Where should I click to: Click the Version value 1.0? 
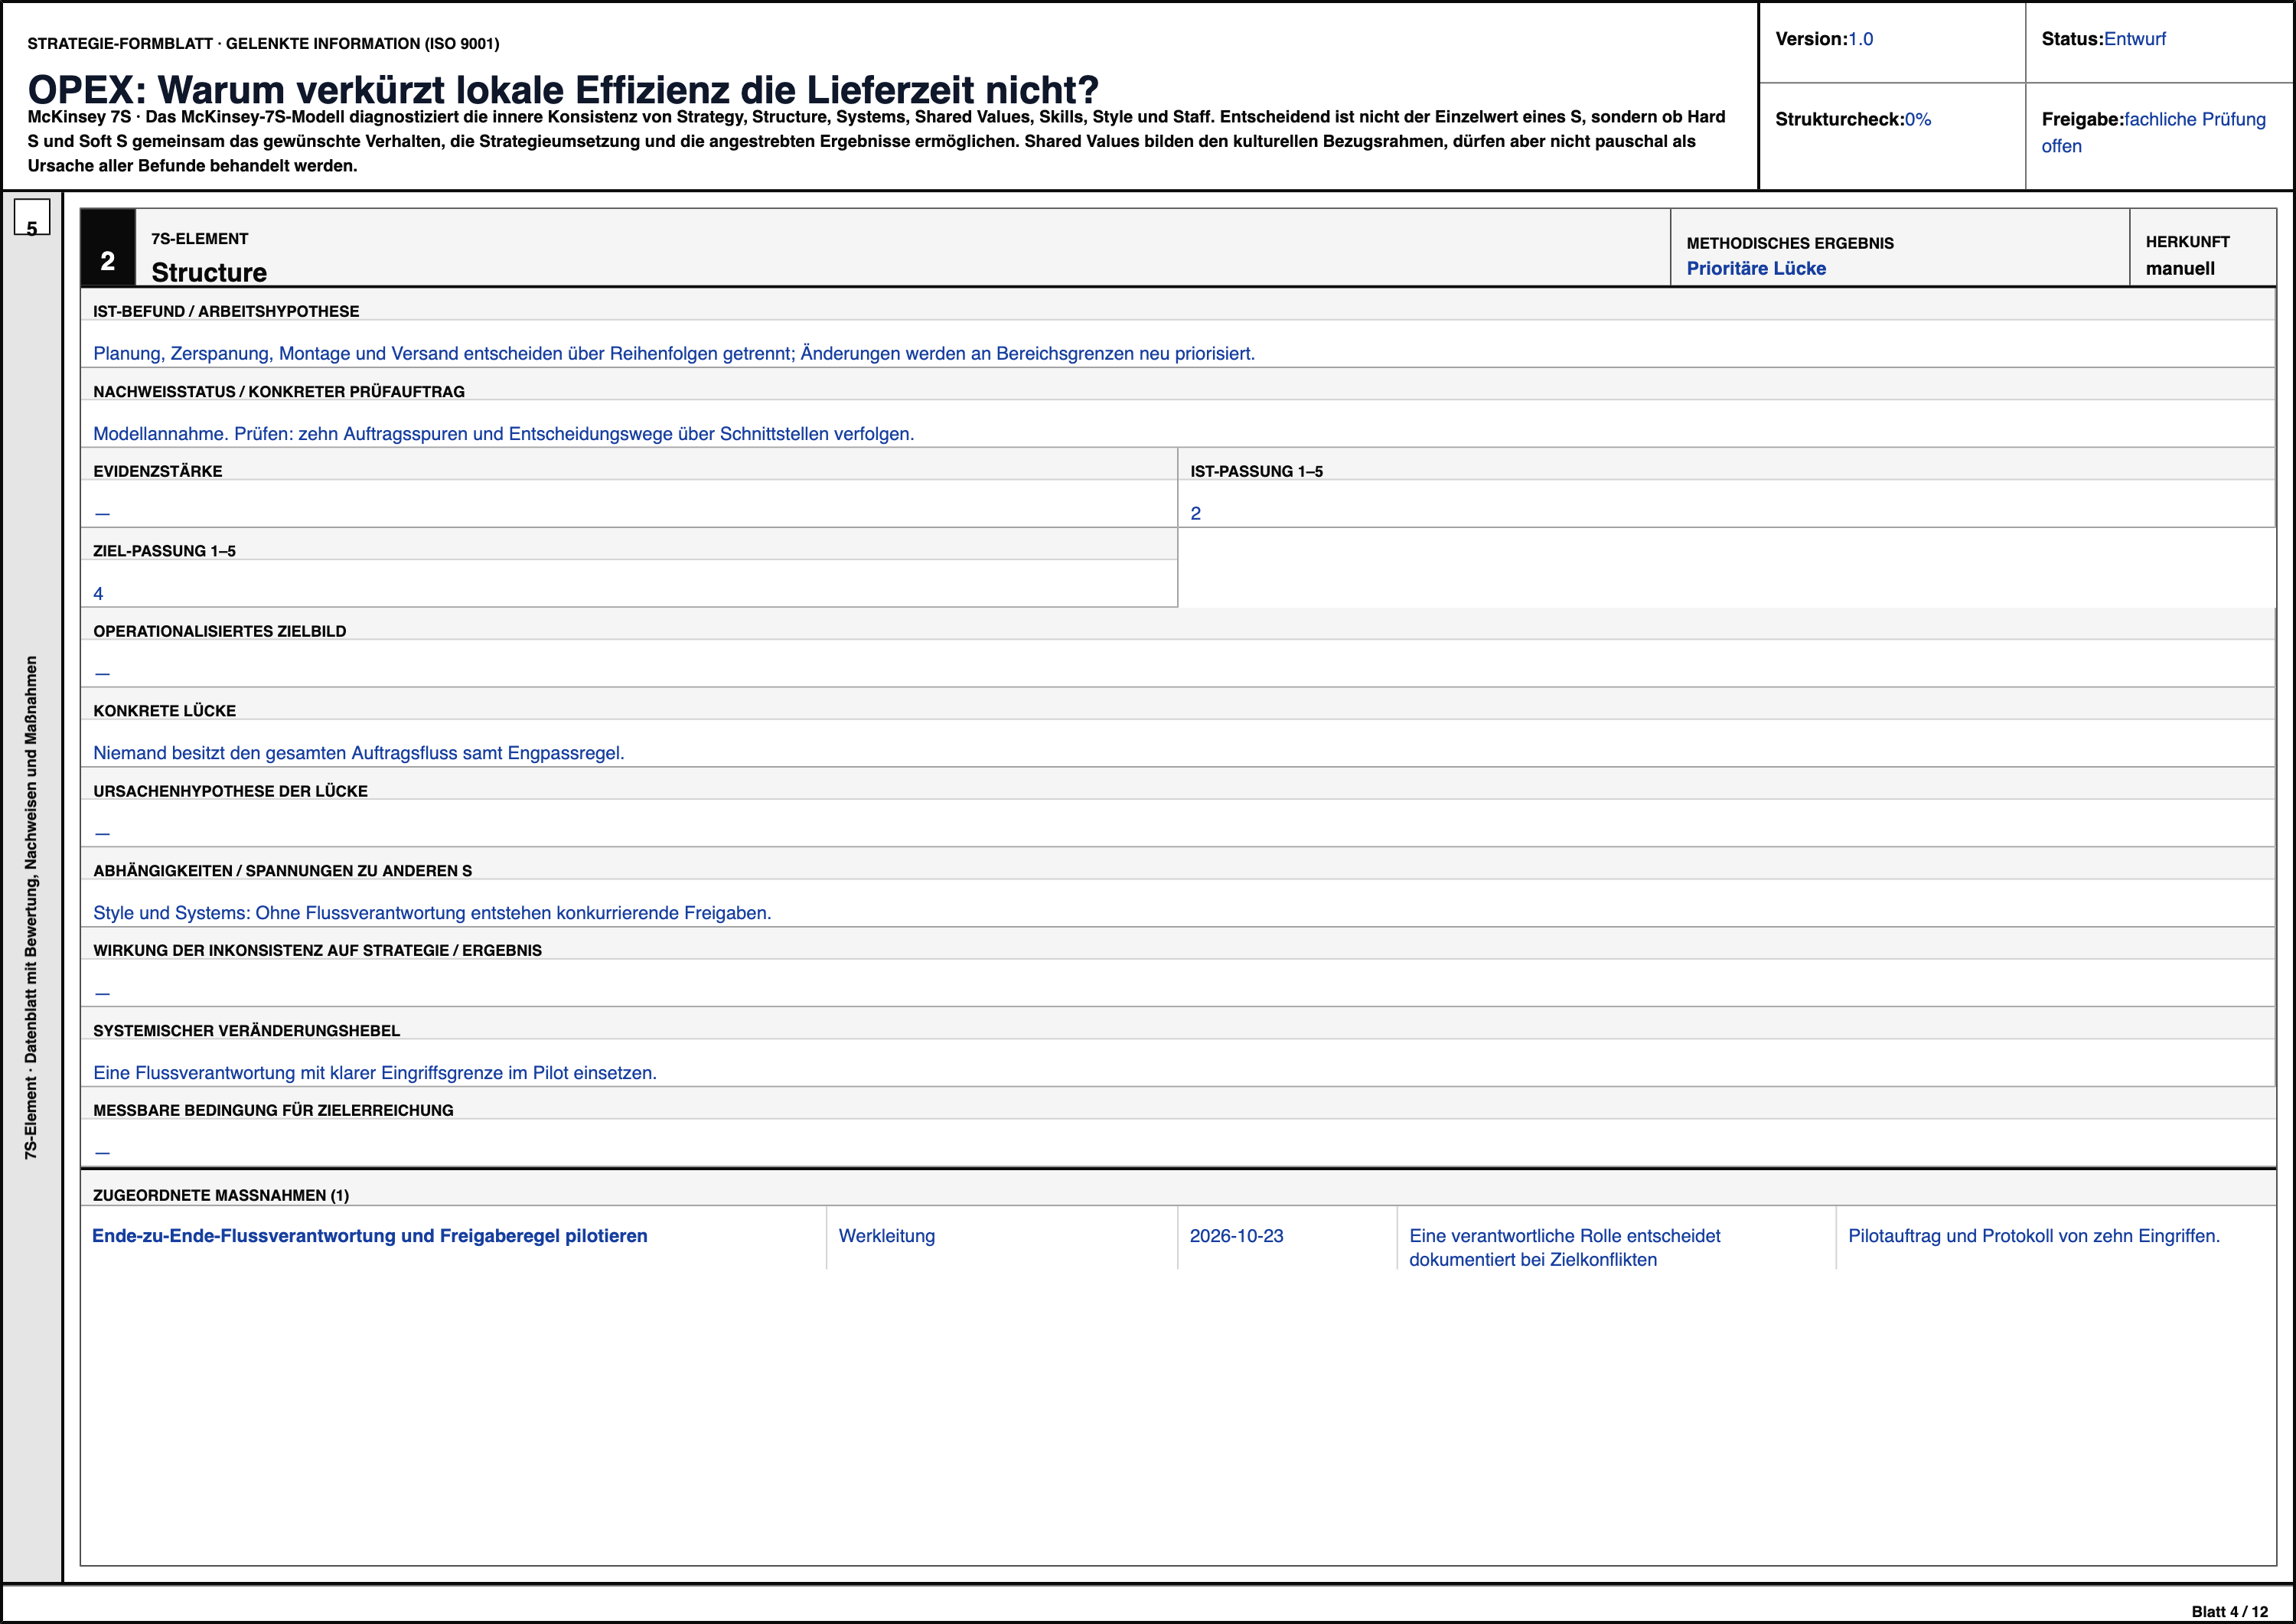[x=1860, y=39]
